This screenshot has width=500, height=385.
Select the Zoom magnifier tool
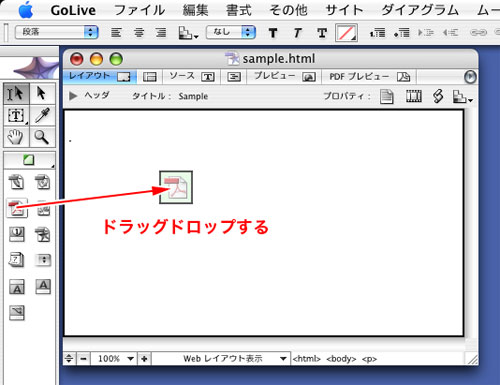tap(43, 137)
